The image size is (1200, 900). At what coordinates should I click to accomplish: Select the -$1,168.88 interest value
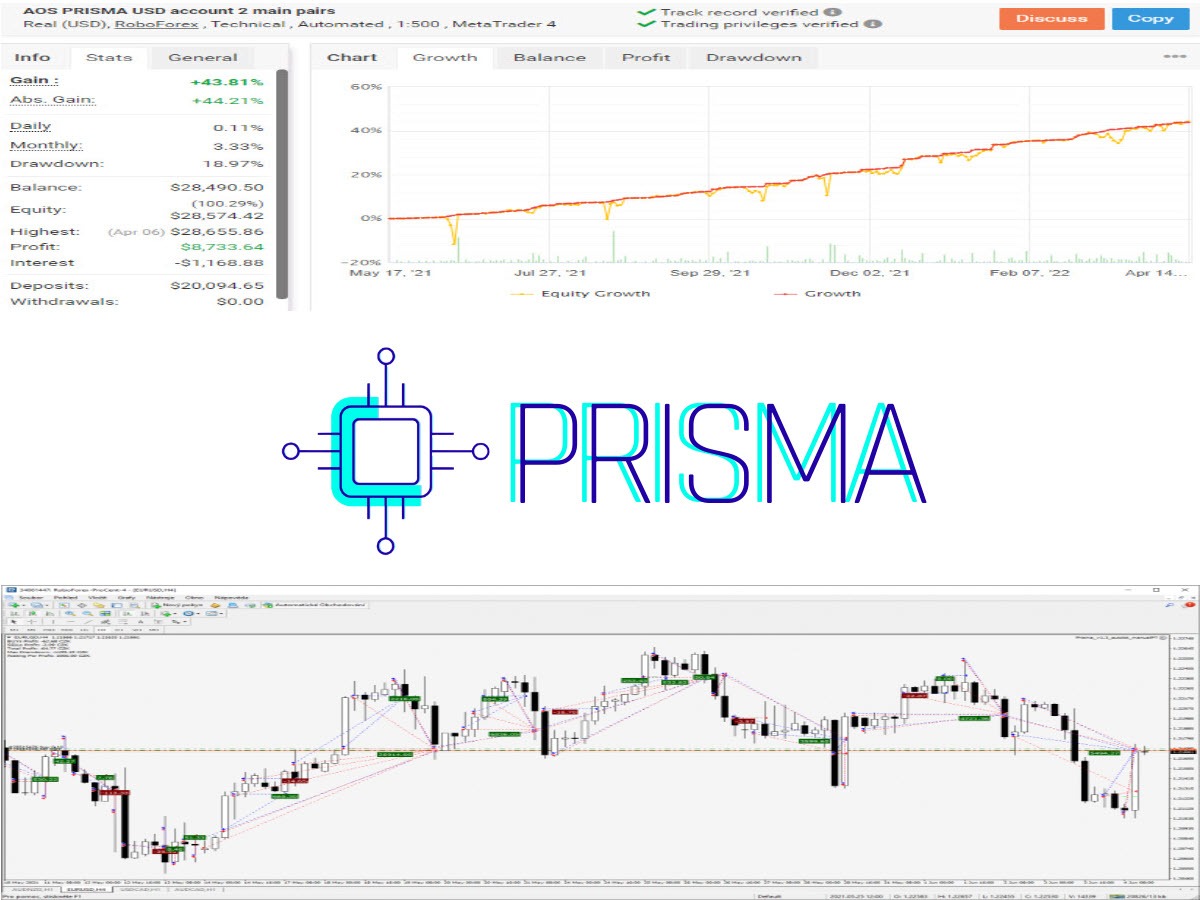click(x=218, y=263)
